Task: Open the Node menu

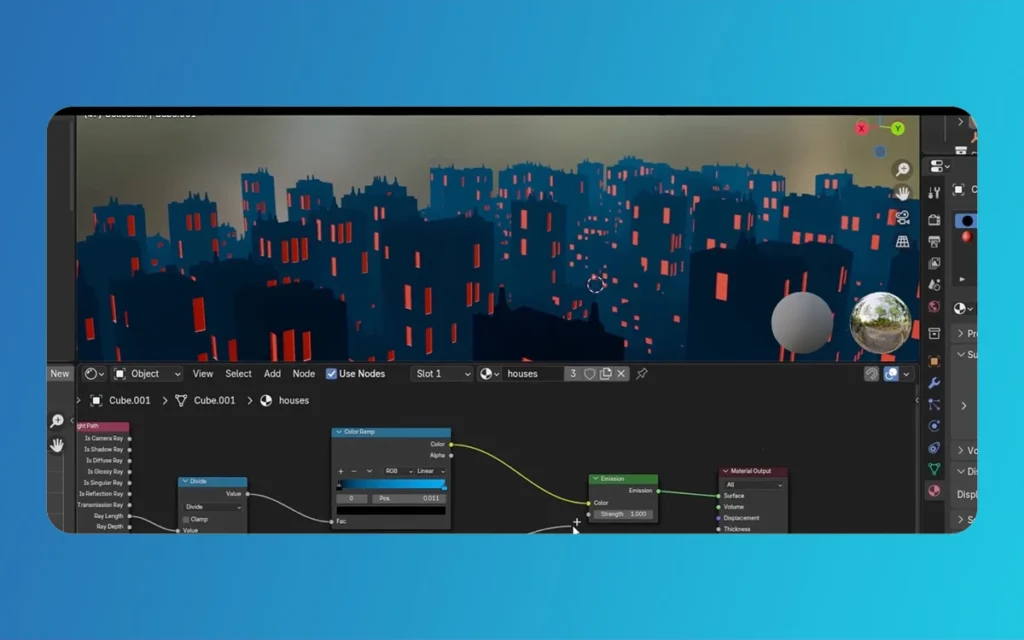Action: [304, 374]
